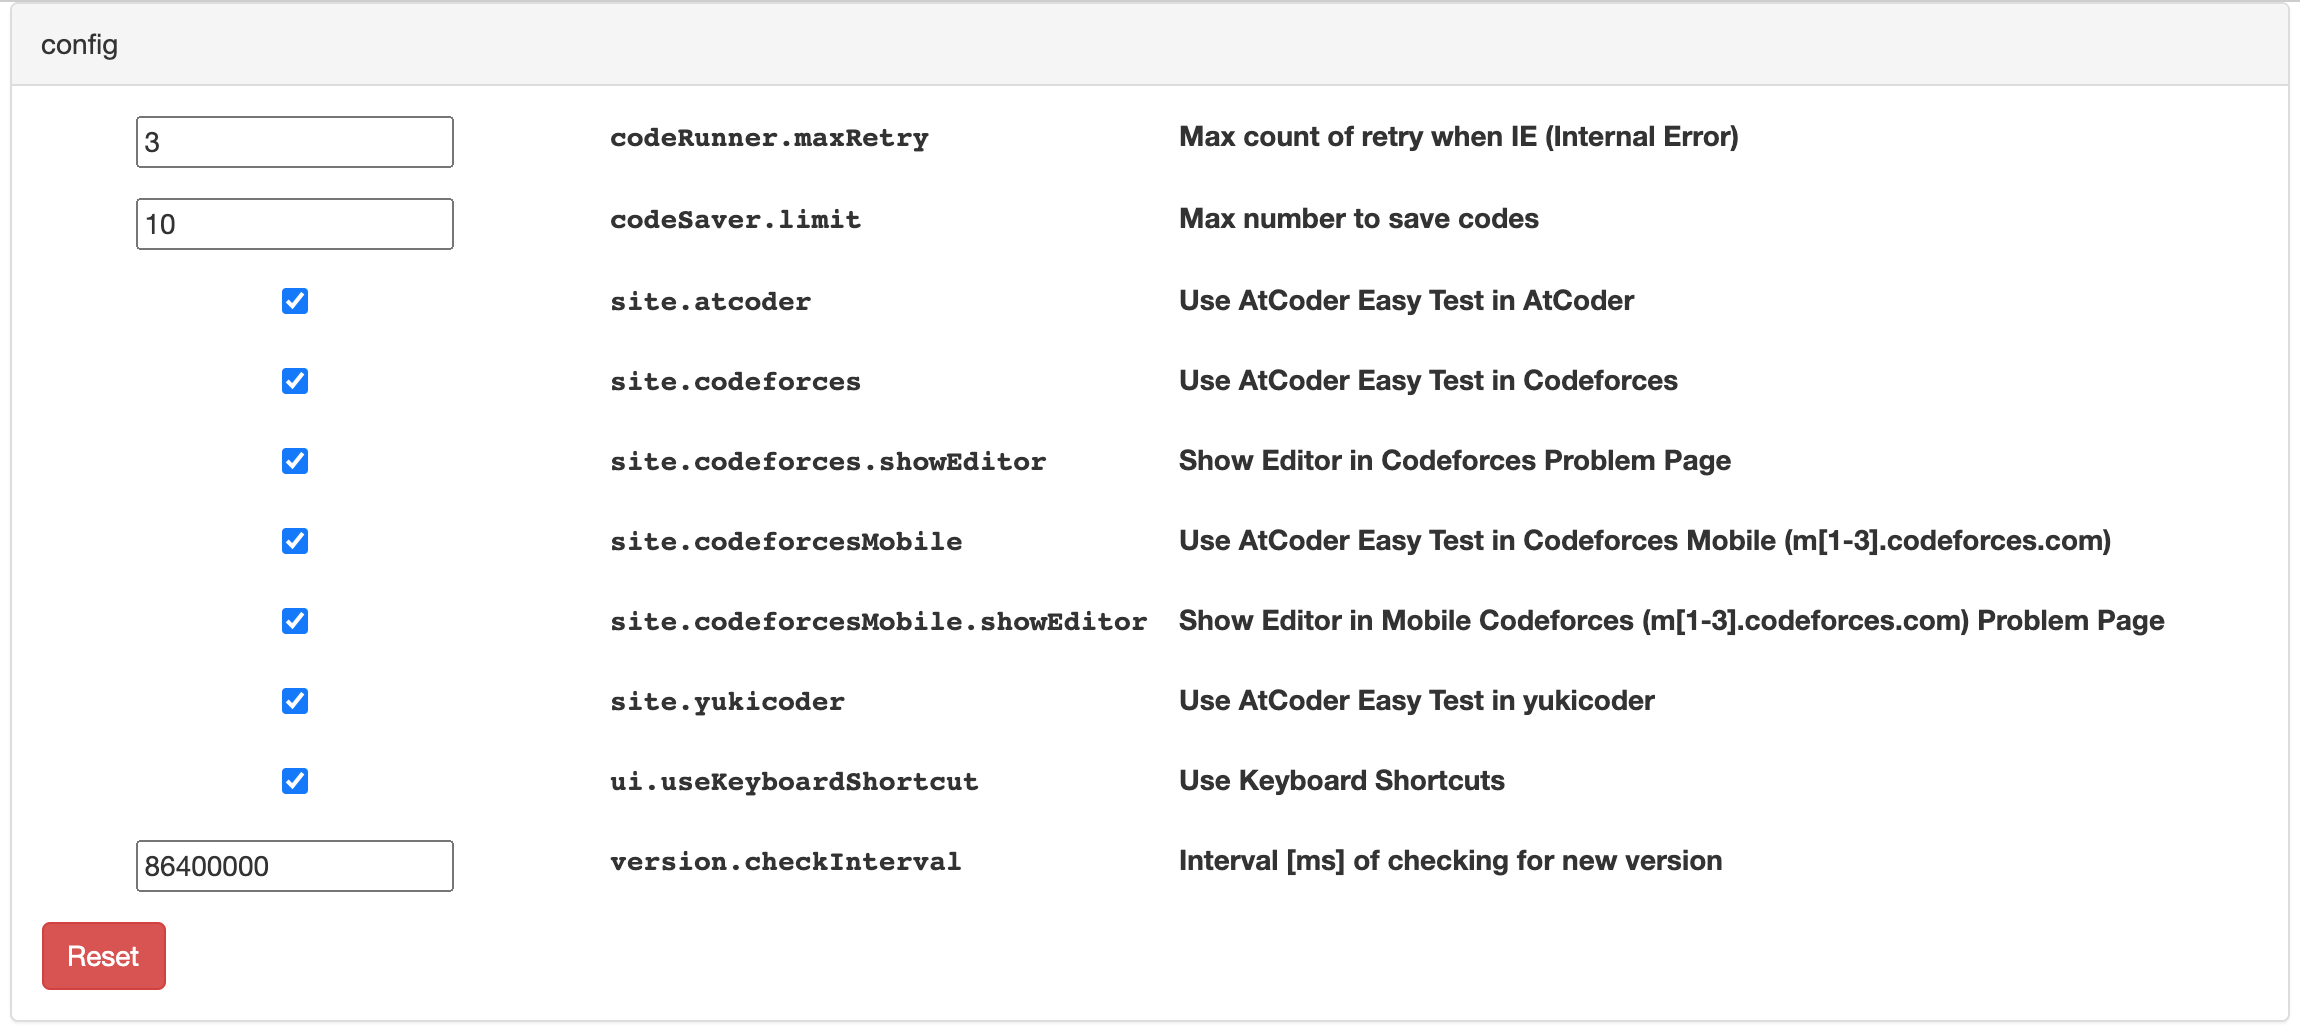Select the version.checkInterval input field

coord(295,866)
